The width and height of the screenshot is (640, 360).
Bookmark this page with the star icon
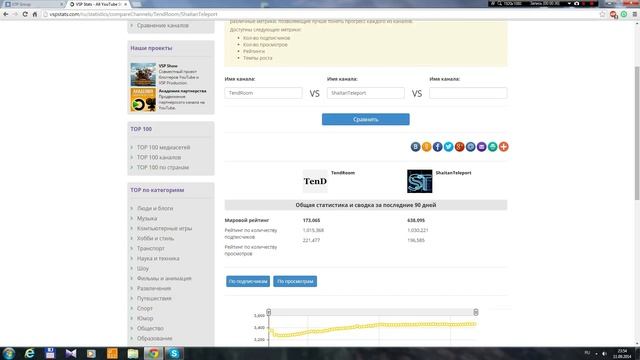point(602,14)
